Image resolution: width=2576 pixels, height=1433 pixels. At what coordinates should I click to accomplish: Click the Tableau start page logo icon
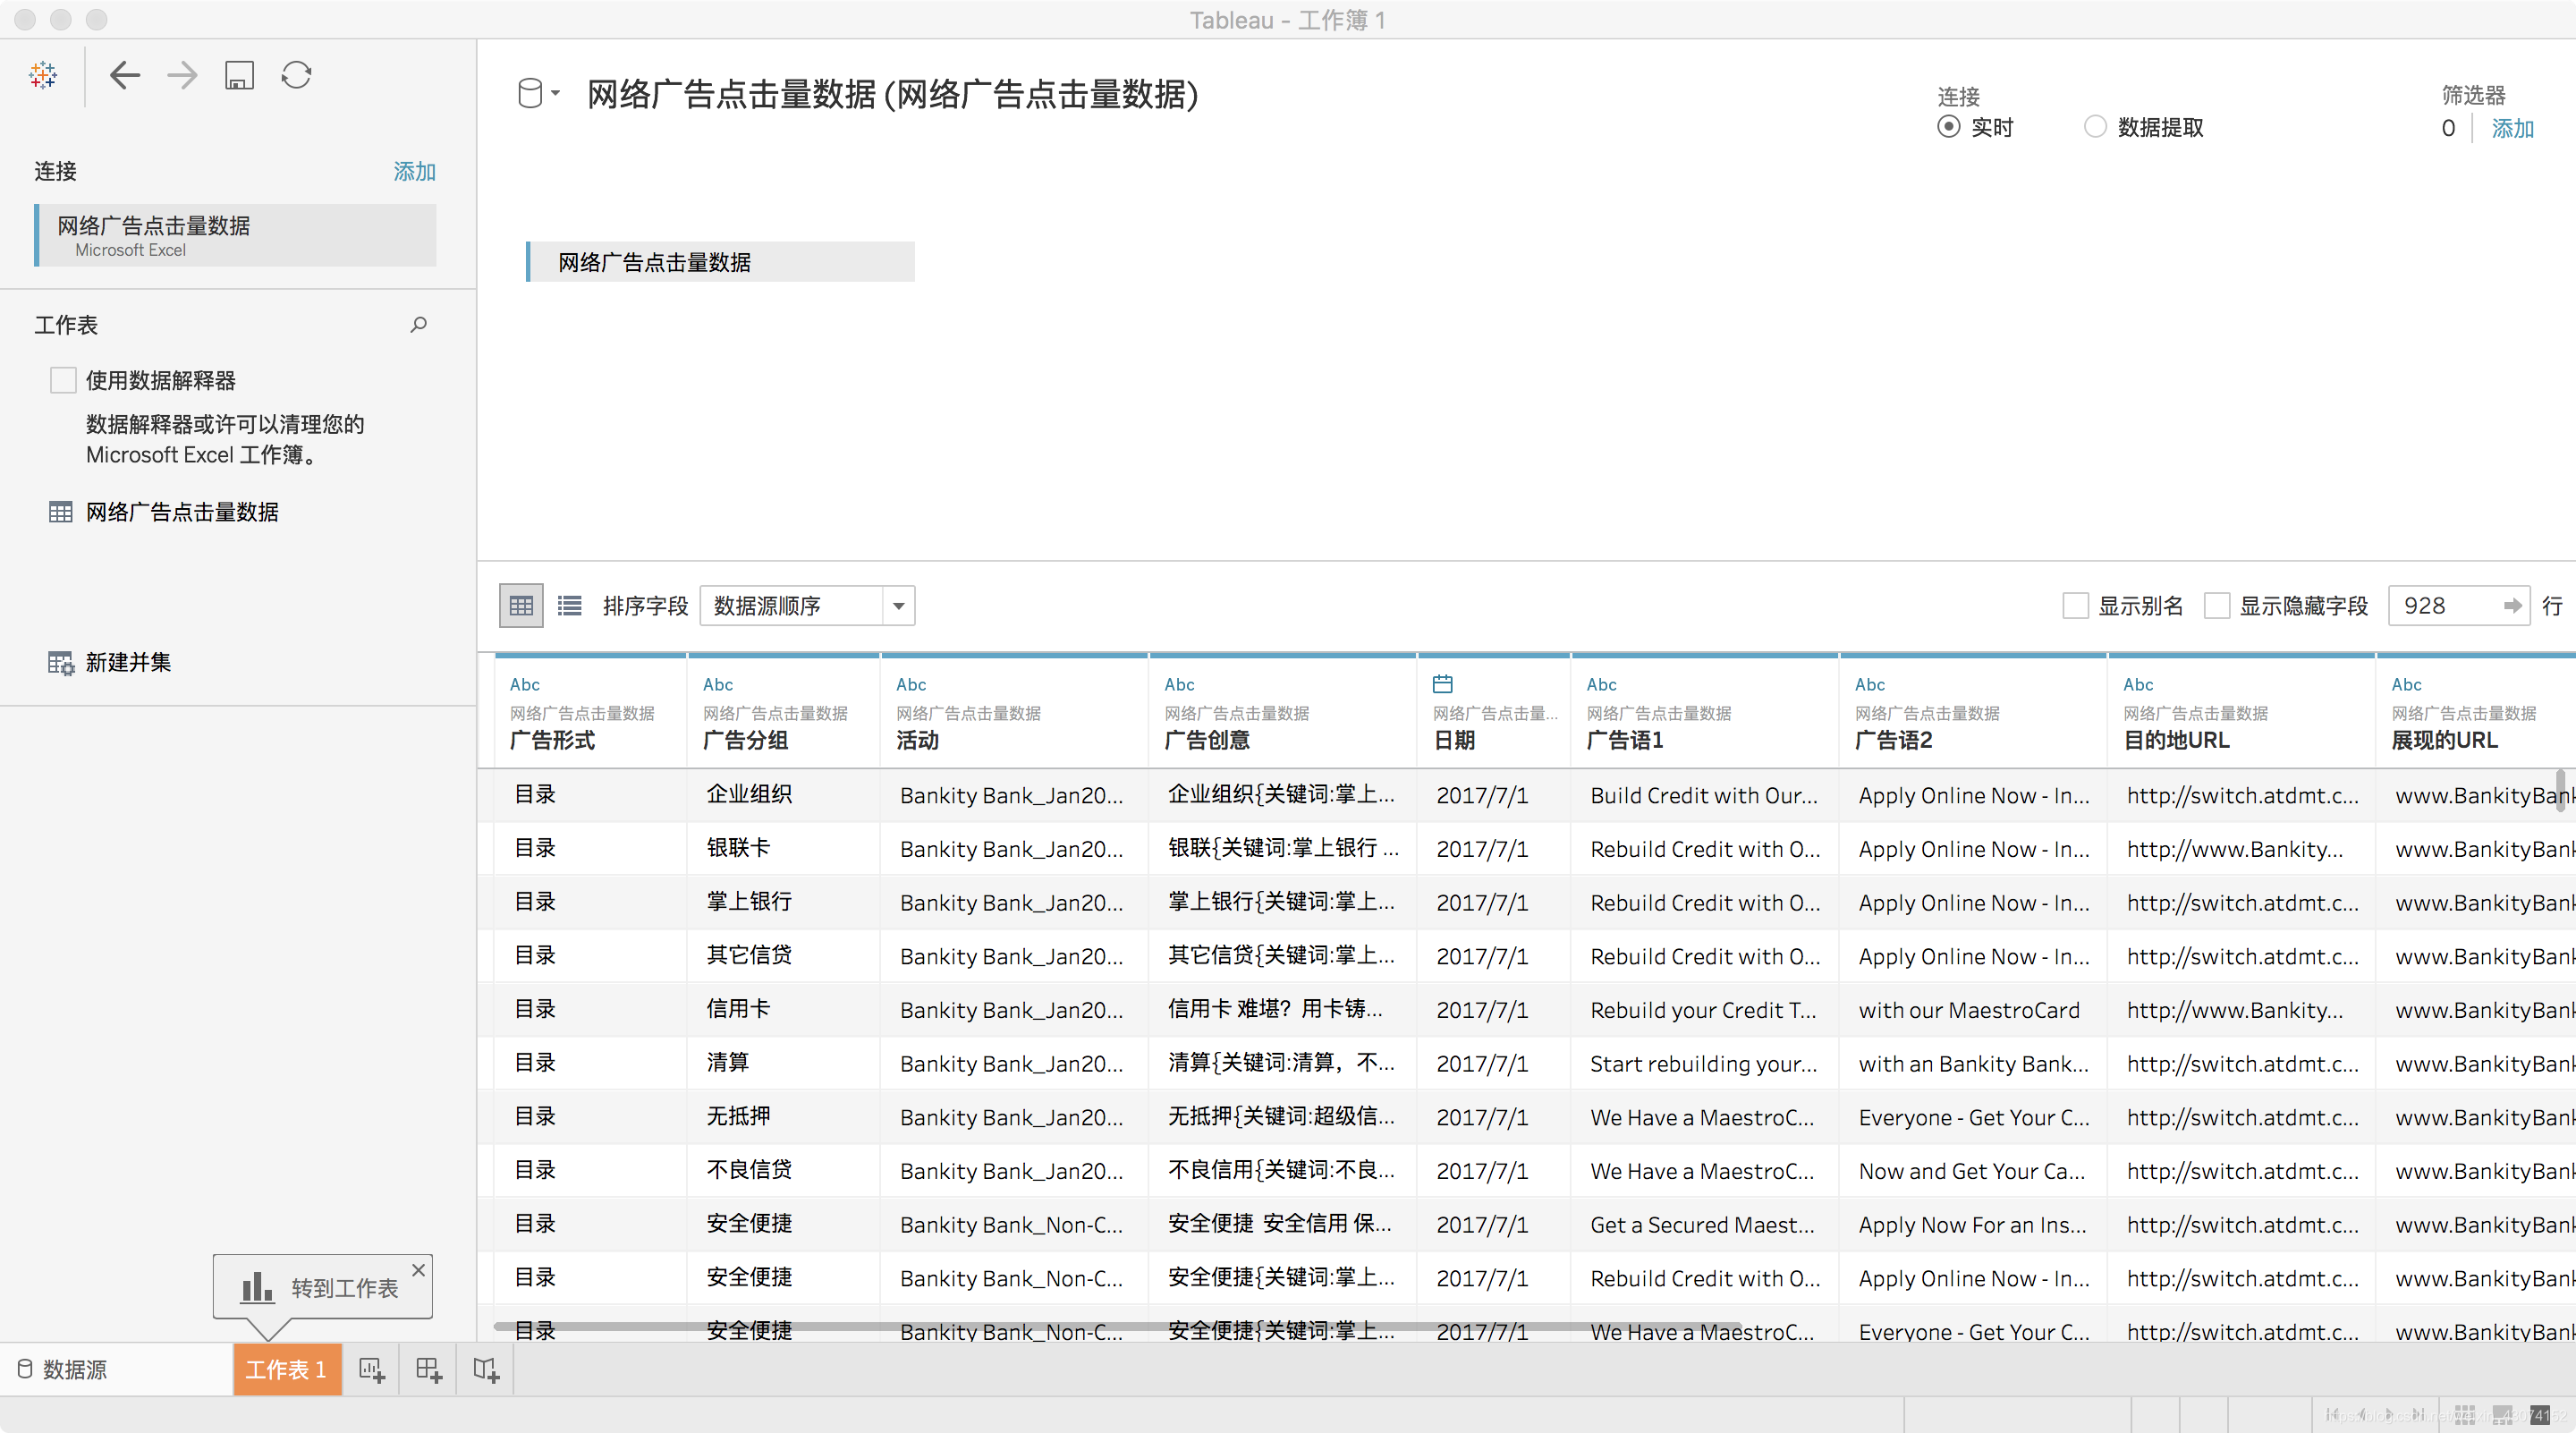pyautogui.click(x=43, y=75)
